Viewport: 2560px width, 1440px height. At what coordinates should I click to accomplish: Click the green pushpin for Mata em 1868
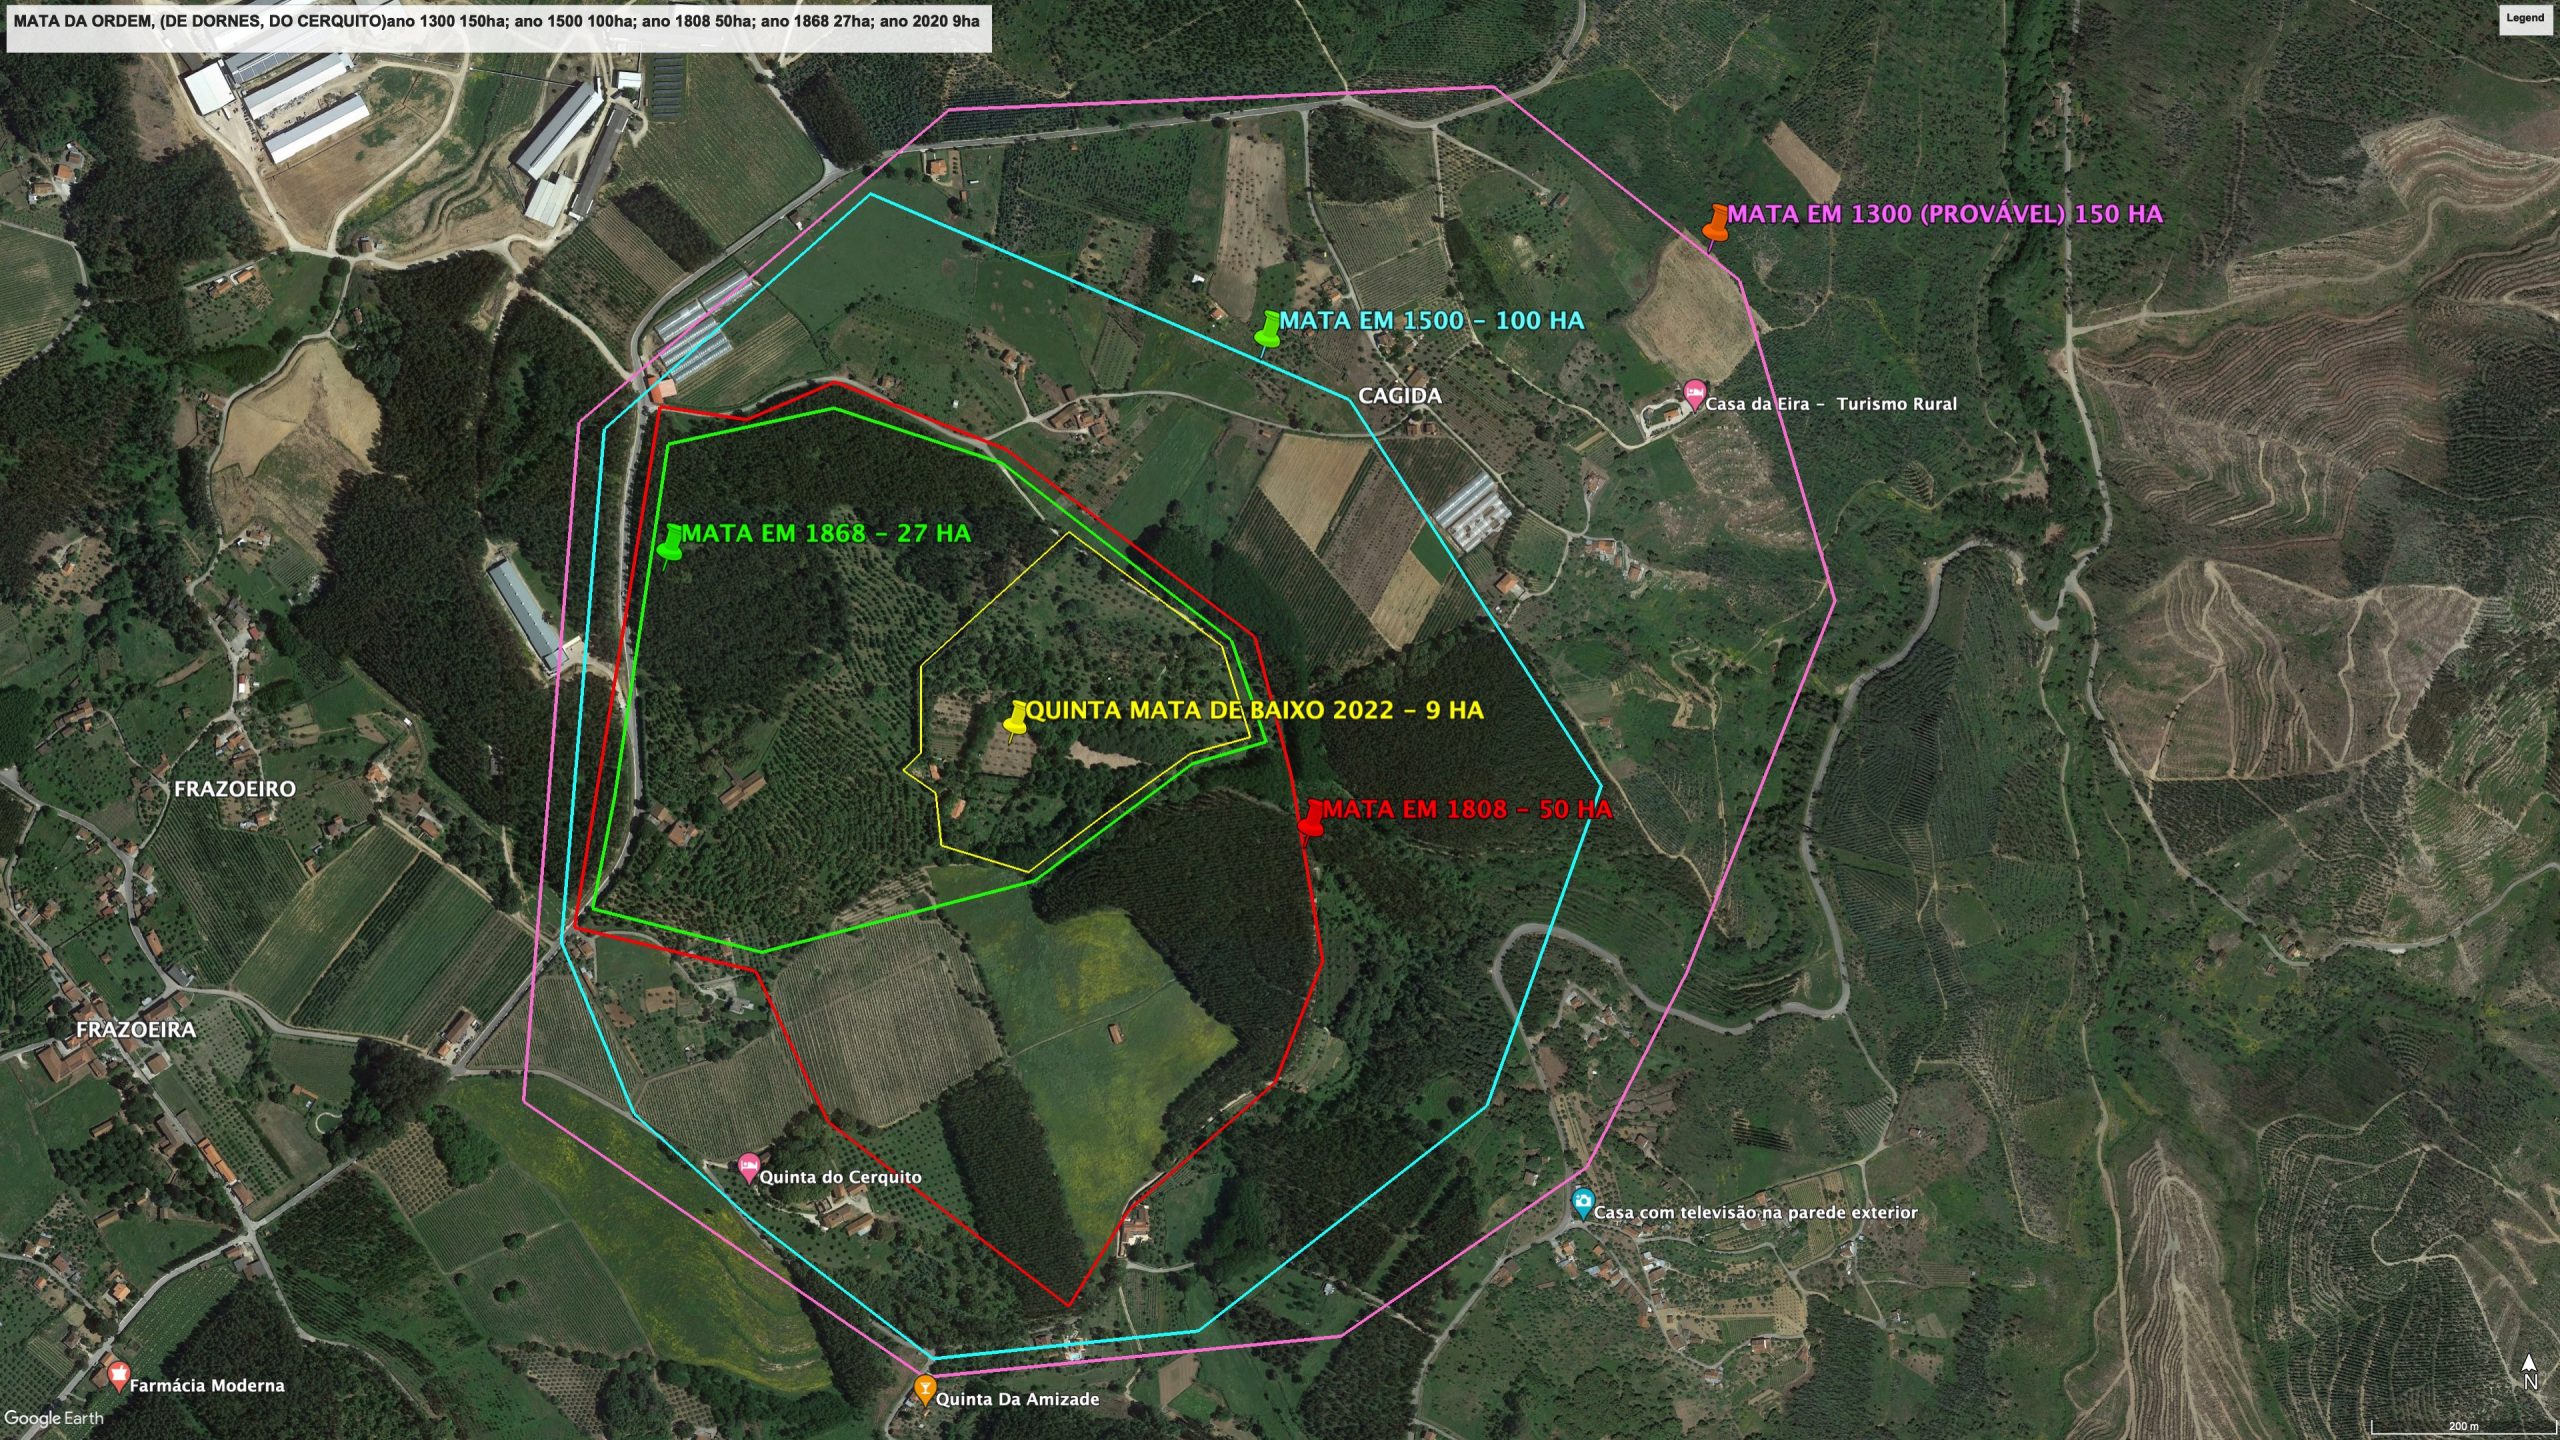(x=671, y=543)
